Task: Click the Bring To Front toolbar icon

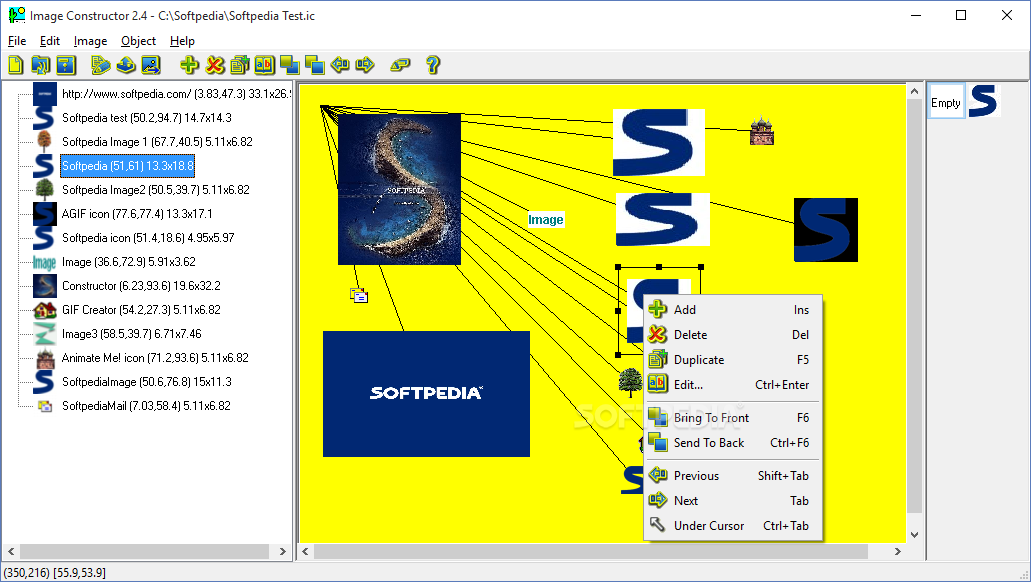Action: pyautogui.click(x=289, y=64)
